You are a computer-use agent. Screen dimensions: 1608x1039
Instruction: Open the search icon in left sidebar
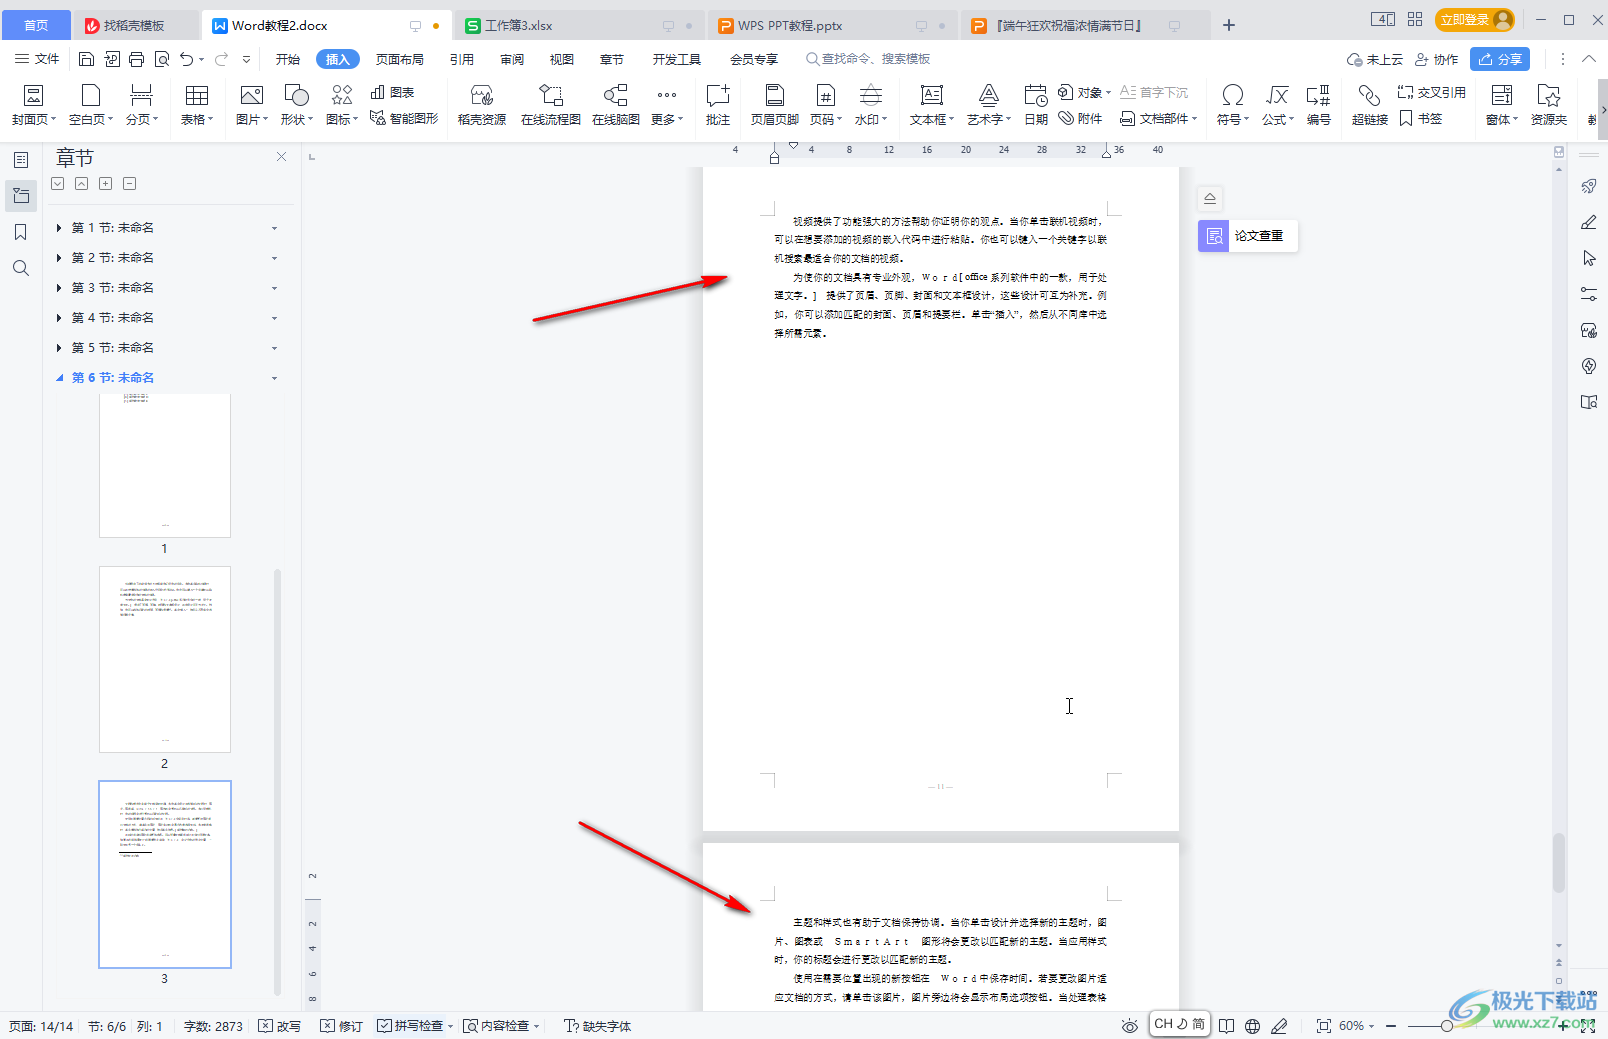[x=21, y=268]
